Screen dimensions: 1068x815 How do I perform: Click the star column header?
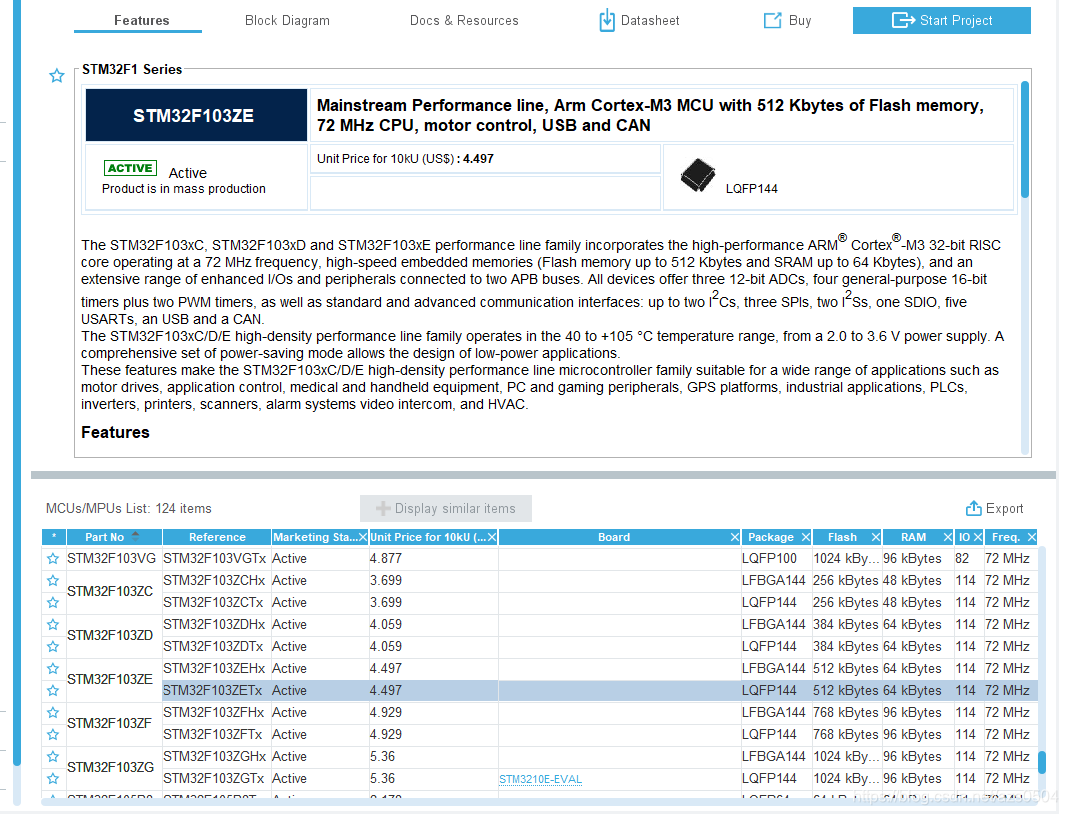click(x=54, y=537)
